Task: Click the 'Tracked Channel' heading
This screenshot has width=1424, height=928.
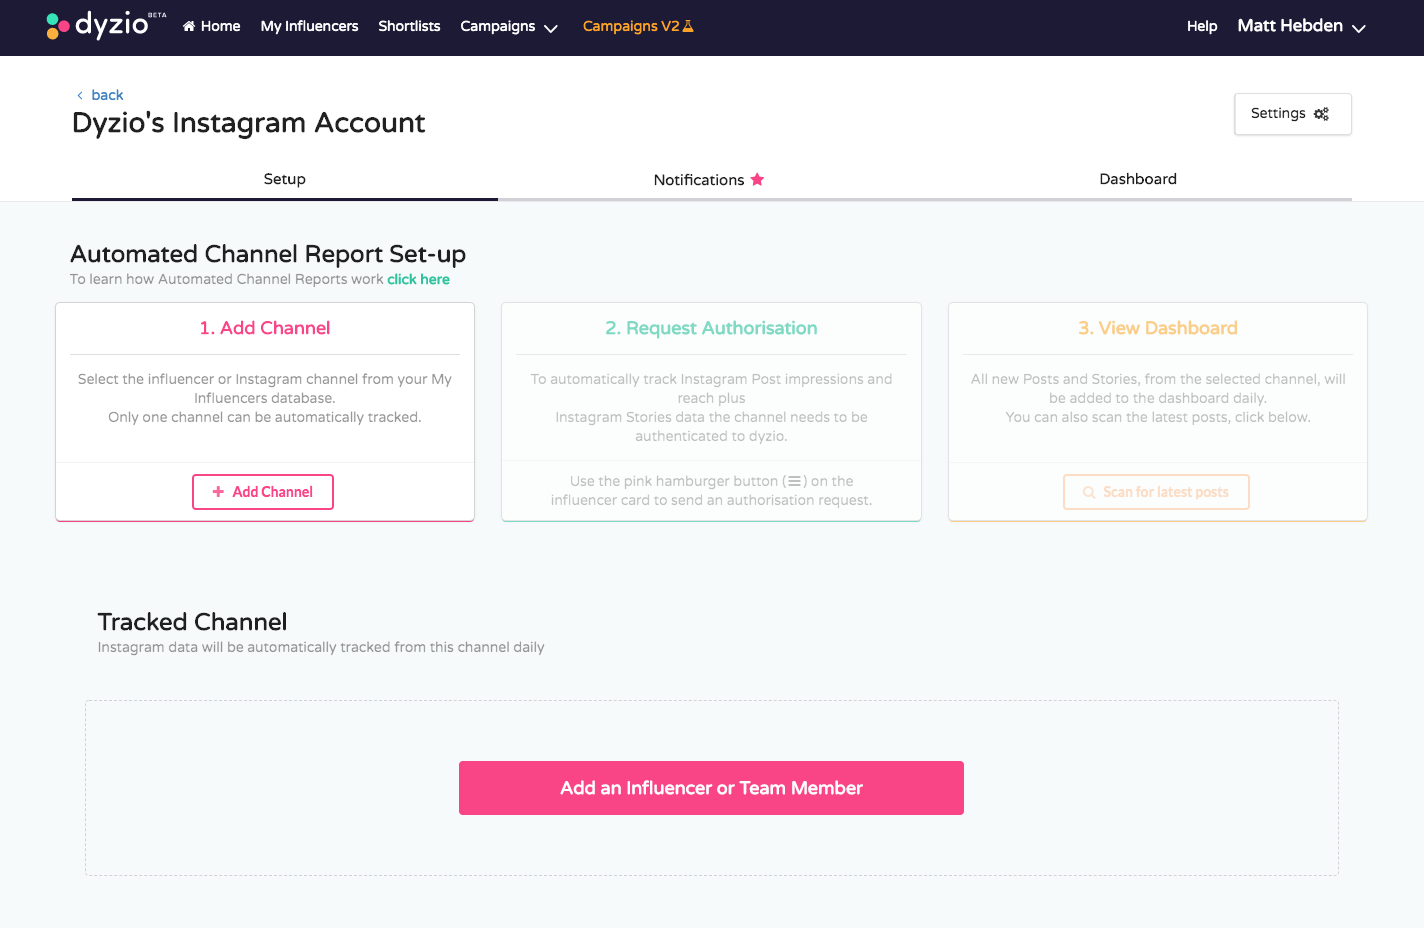Action: click(x=192, y=622)
